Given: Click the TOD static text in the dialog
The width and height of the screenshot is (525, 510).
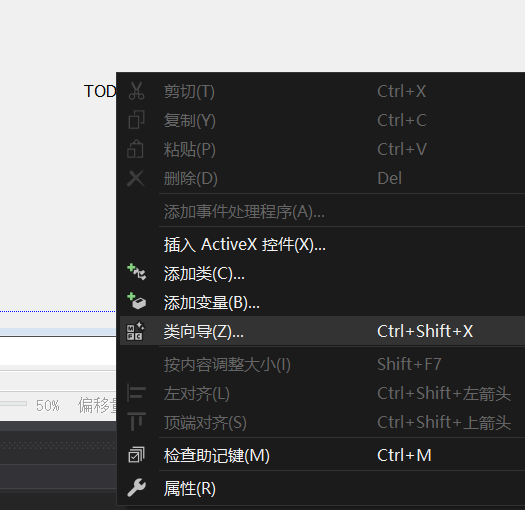Looking at the screenshot, I should [x=100, y=91].
